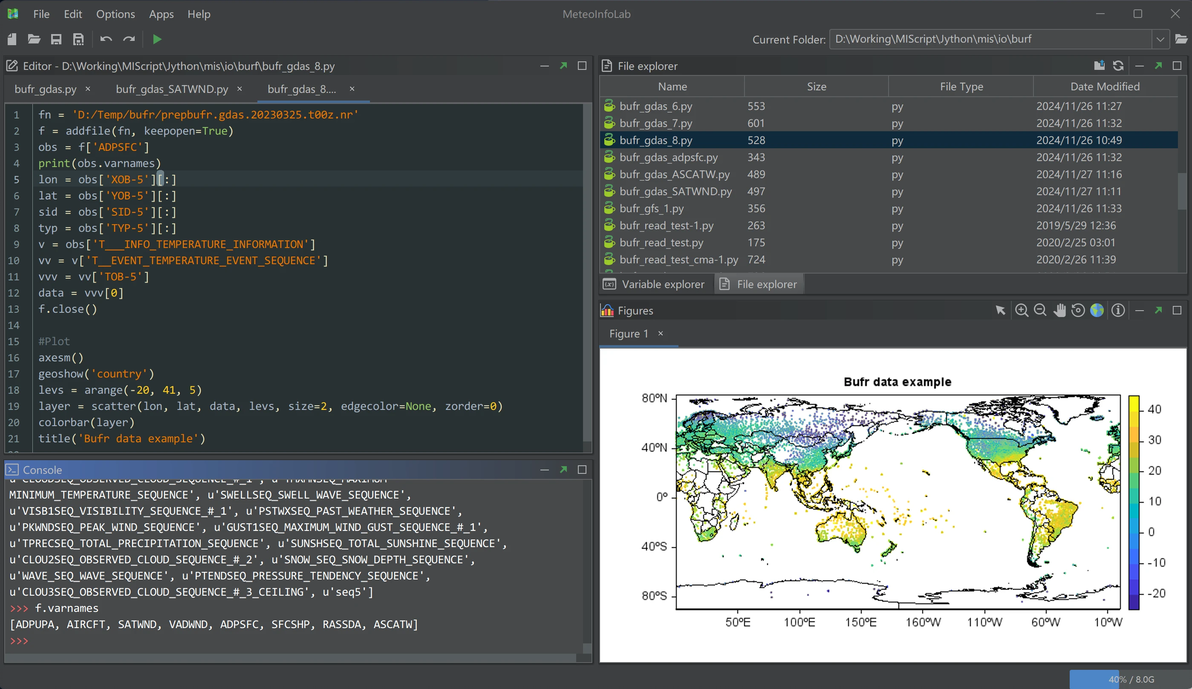The image size is (1192, 689).
Task: Zoom in on the figure
Action: (1021, 311)
